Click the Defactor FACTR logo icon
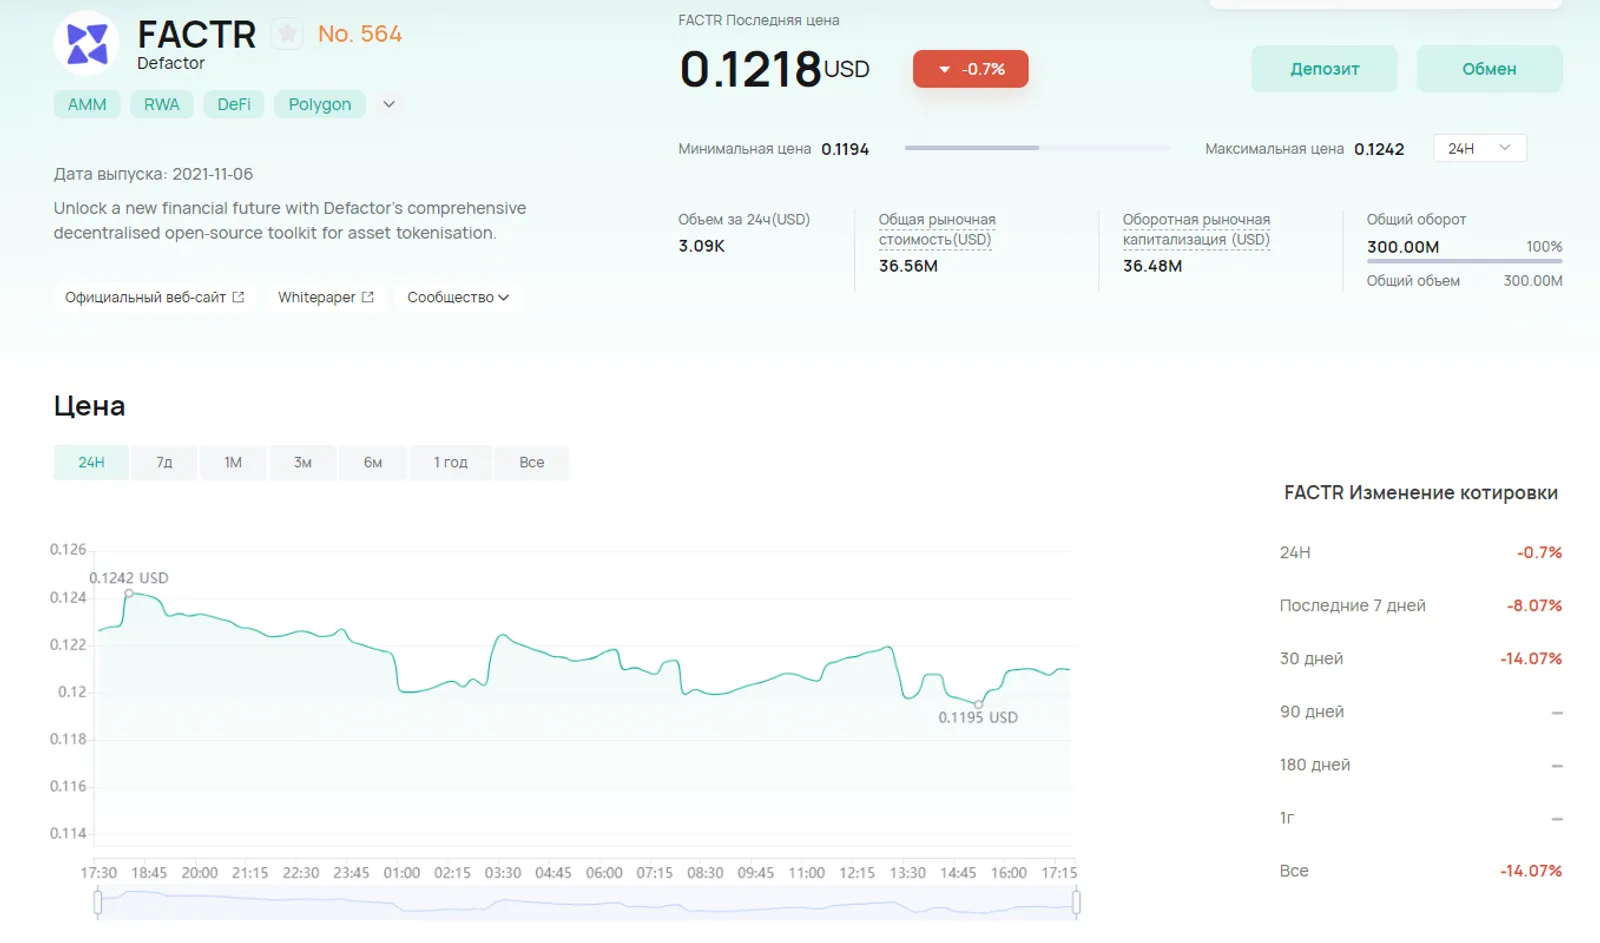Screen dimensions: 1600x943 [86, 44]
